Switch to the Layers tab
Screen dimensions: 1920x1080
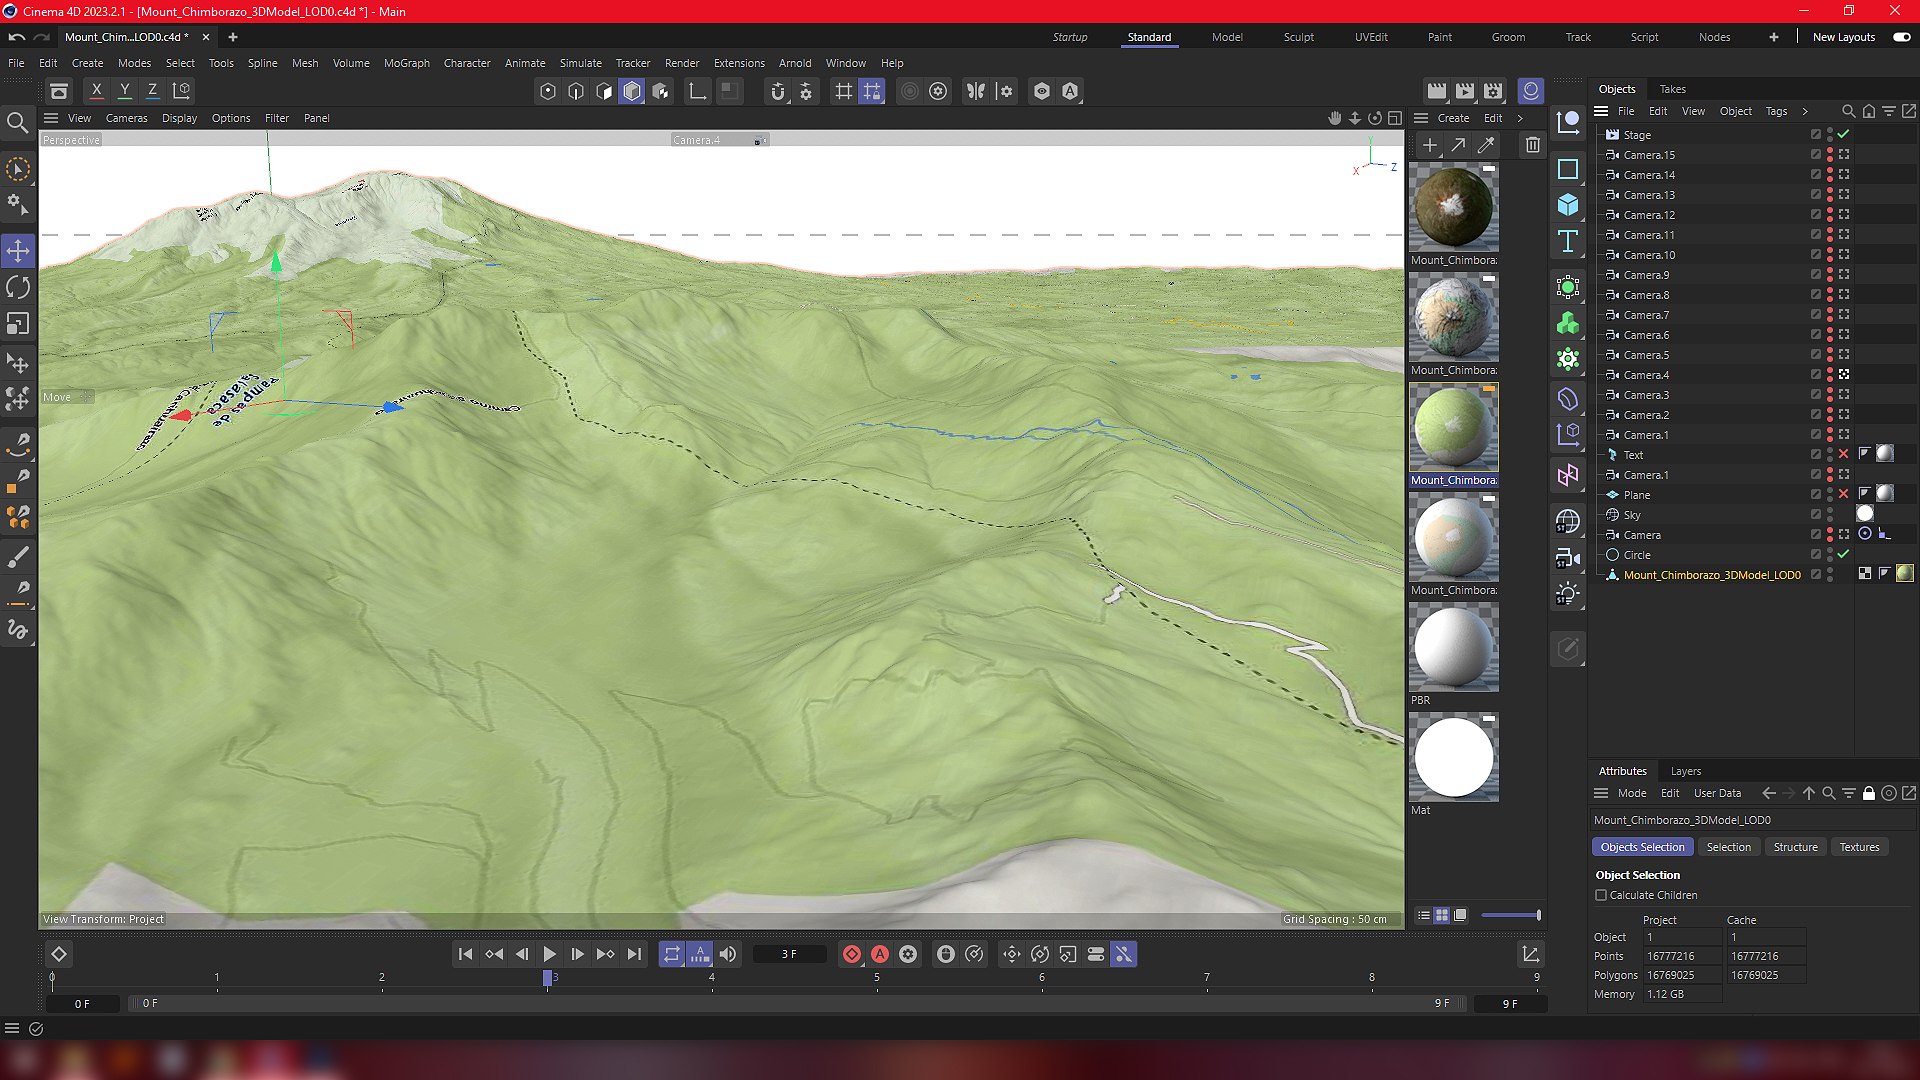pyautogui.click(x=1686, y=771)
